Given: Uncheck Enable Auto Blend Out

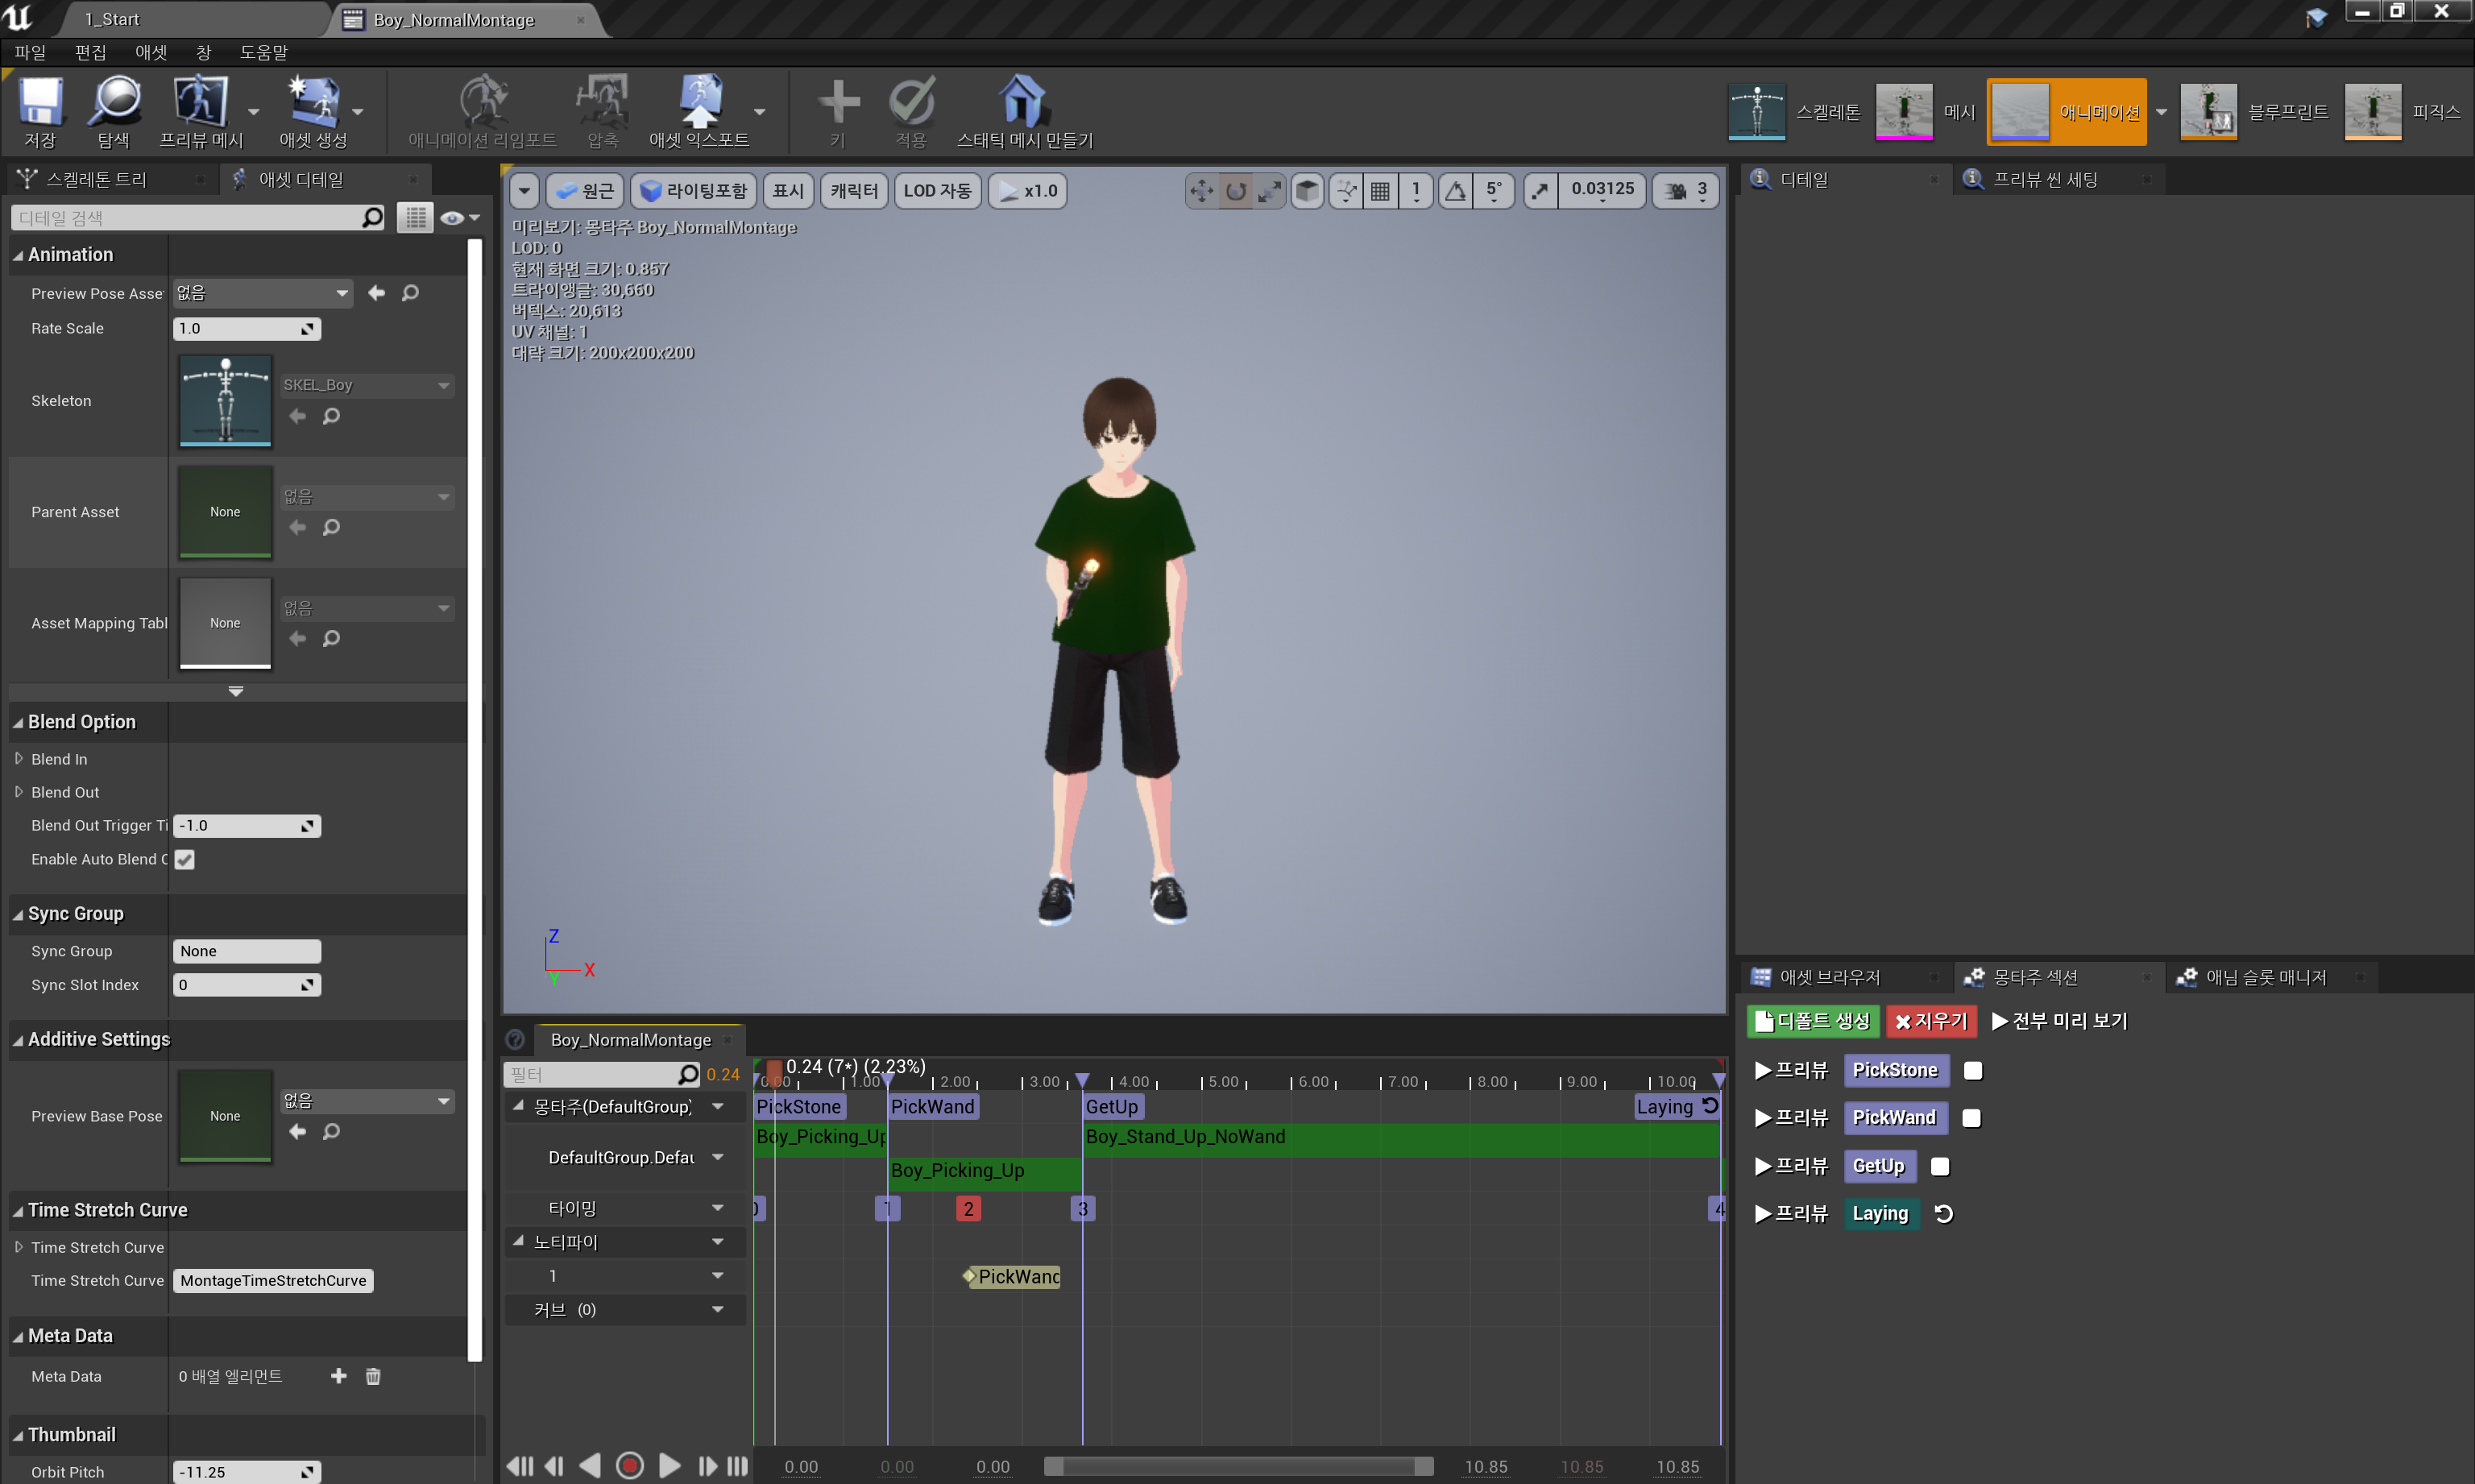Looking at the screenshot, I should [184, 859].
